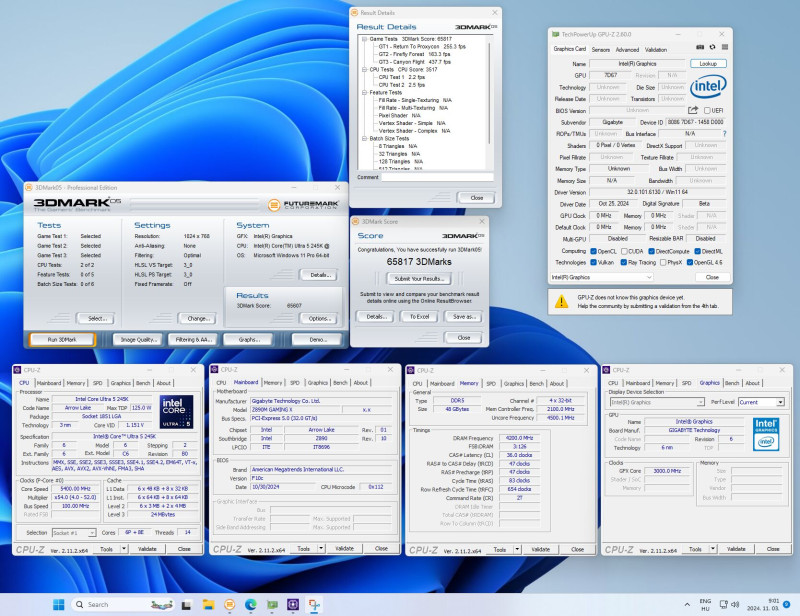
Task: Click the GPU-Z screenshot camera icon
Action: 700,47
